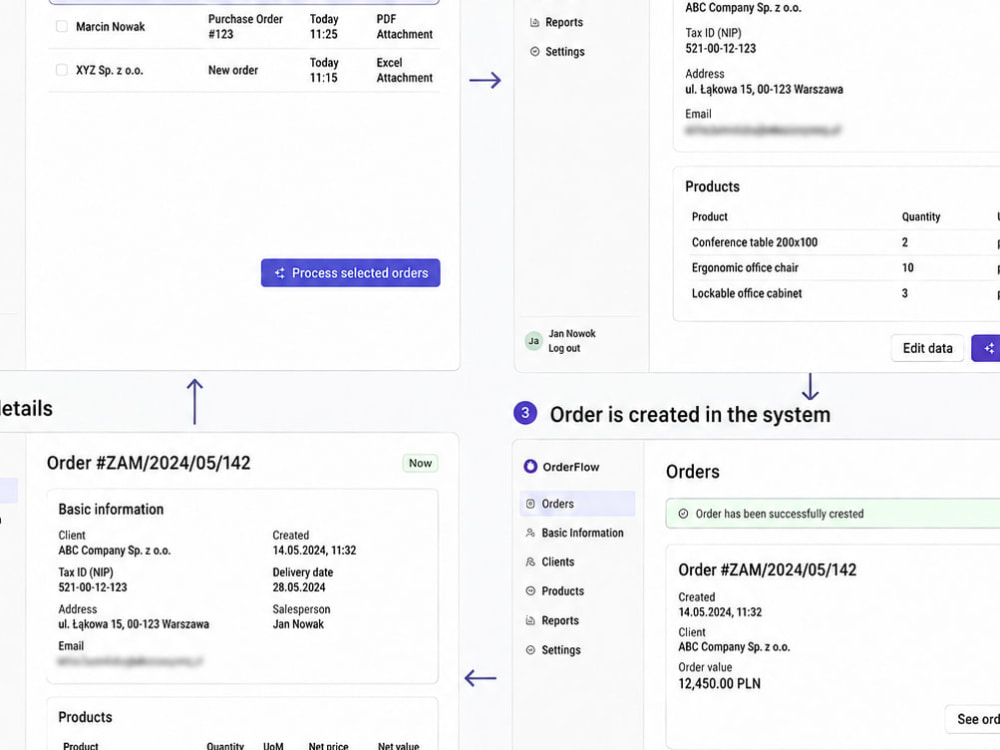Open Reports in the upper sidebar
The width and height of the screenshot is (1000, 750).
556,22
